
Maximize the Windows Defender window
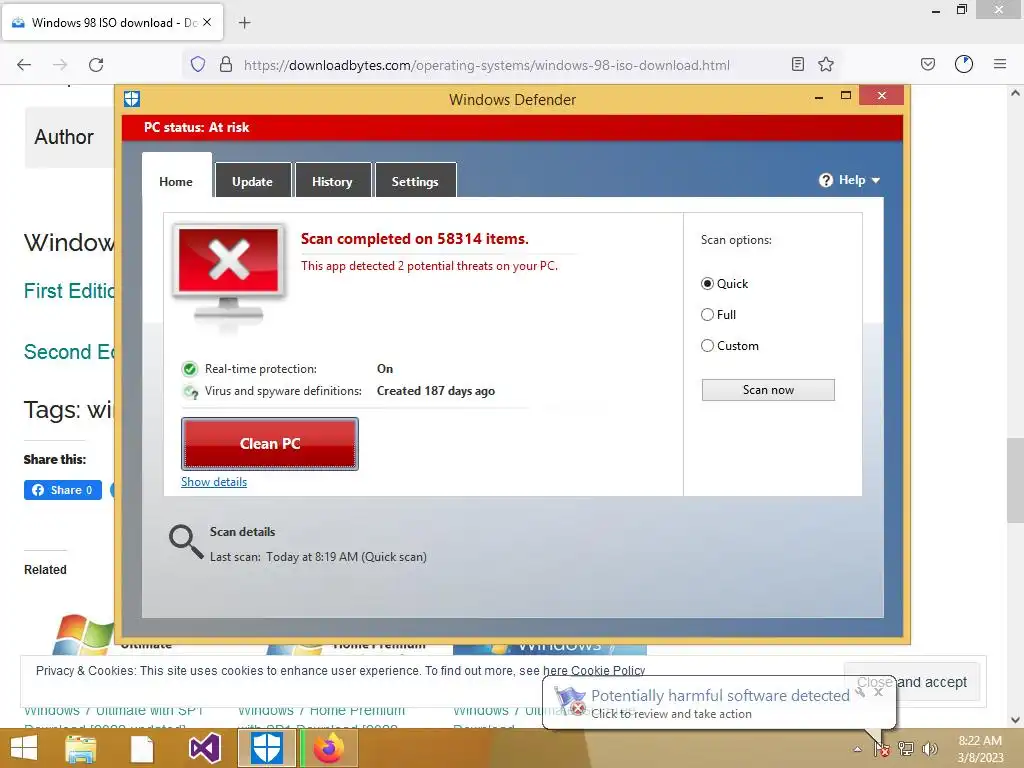pos(846,96)
